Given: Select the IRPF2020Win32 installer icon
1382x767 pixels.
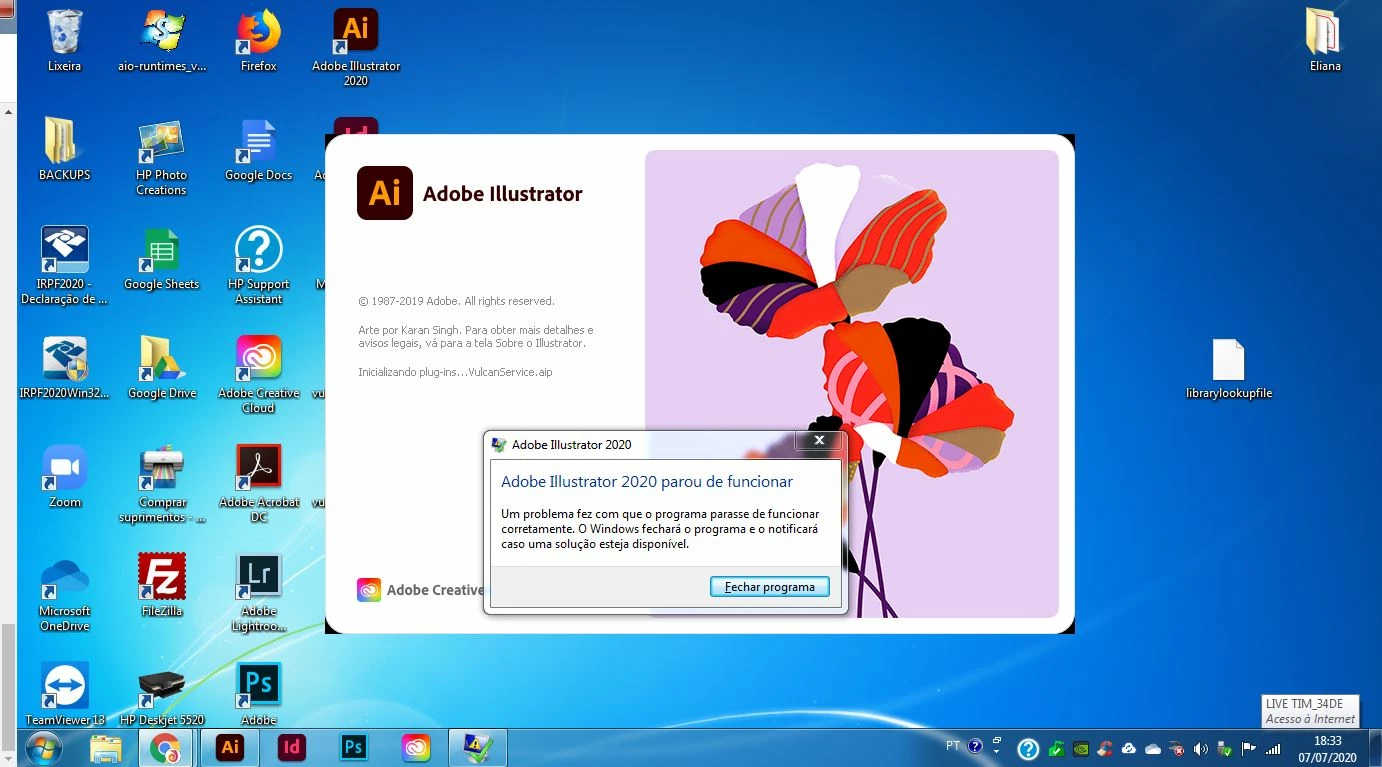Looking at the screenshot, I should click(x=65, y=368).
